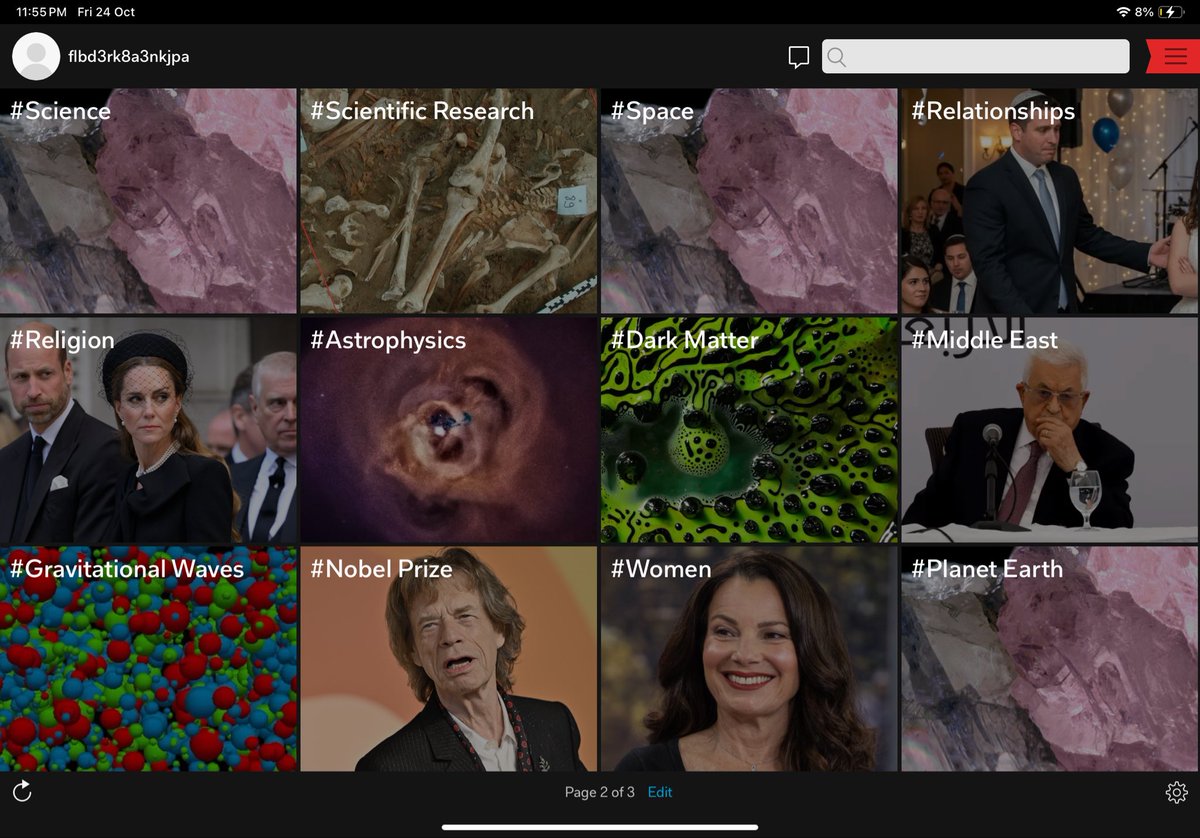This screenshot has height=838, width=1200.
Task: Tap the Edit link in footer
Action: pos(660,792)
